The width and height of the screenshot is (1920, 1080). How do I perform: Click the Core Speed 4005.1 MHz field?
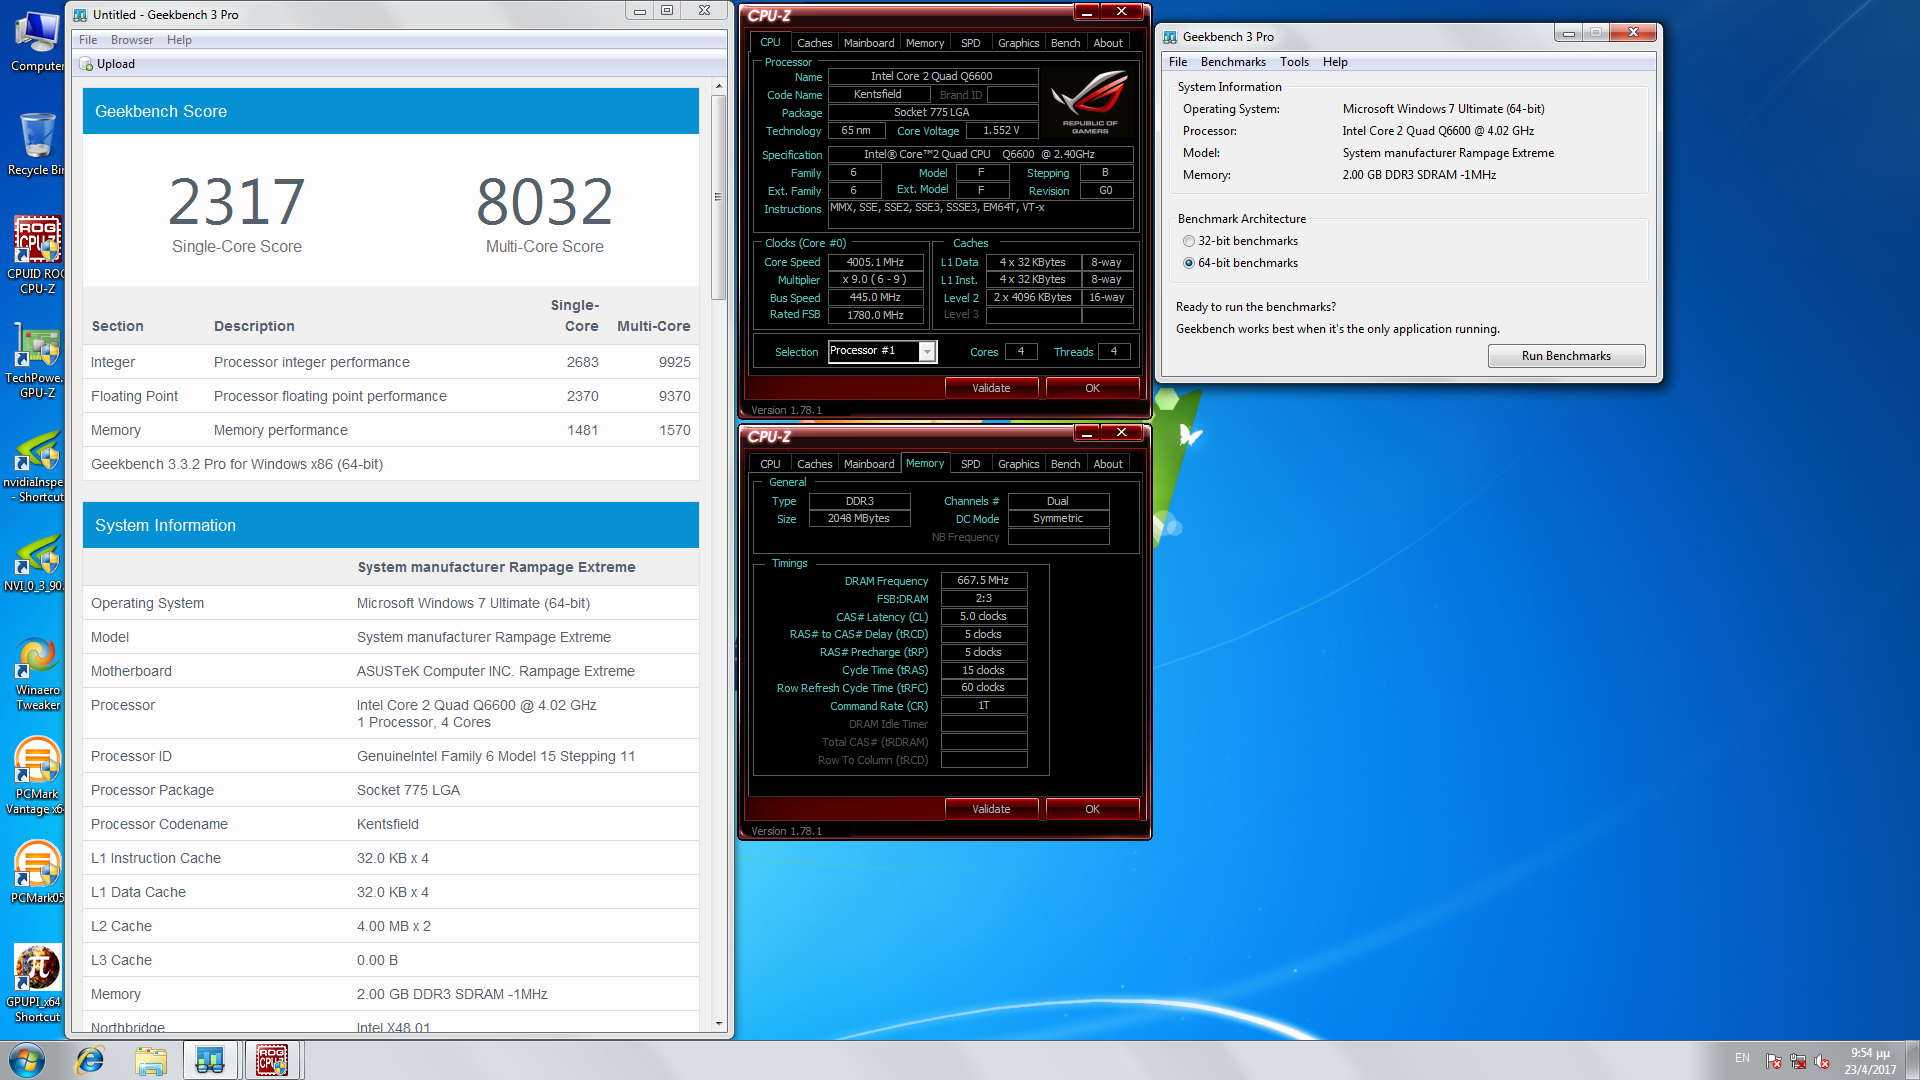coord(875,262)
